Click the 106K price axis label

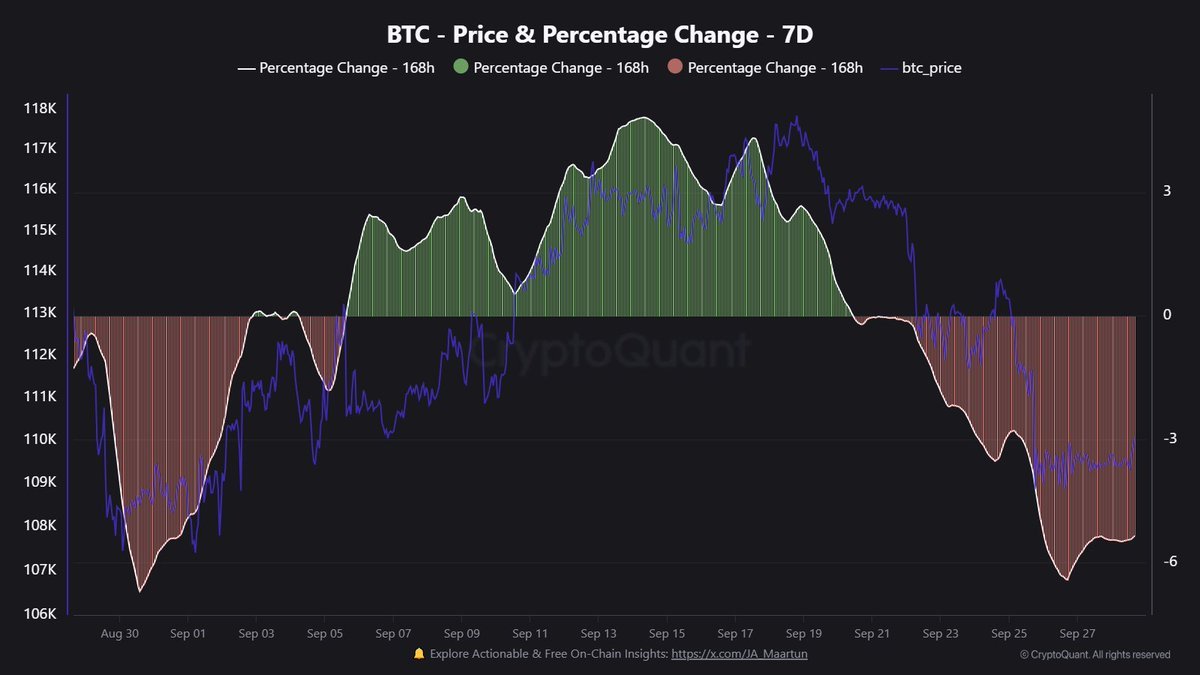tap(39, 613)
